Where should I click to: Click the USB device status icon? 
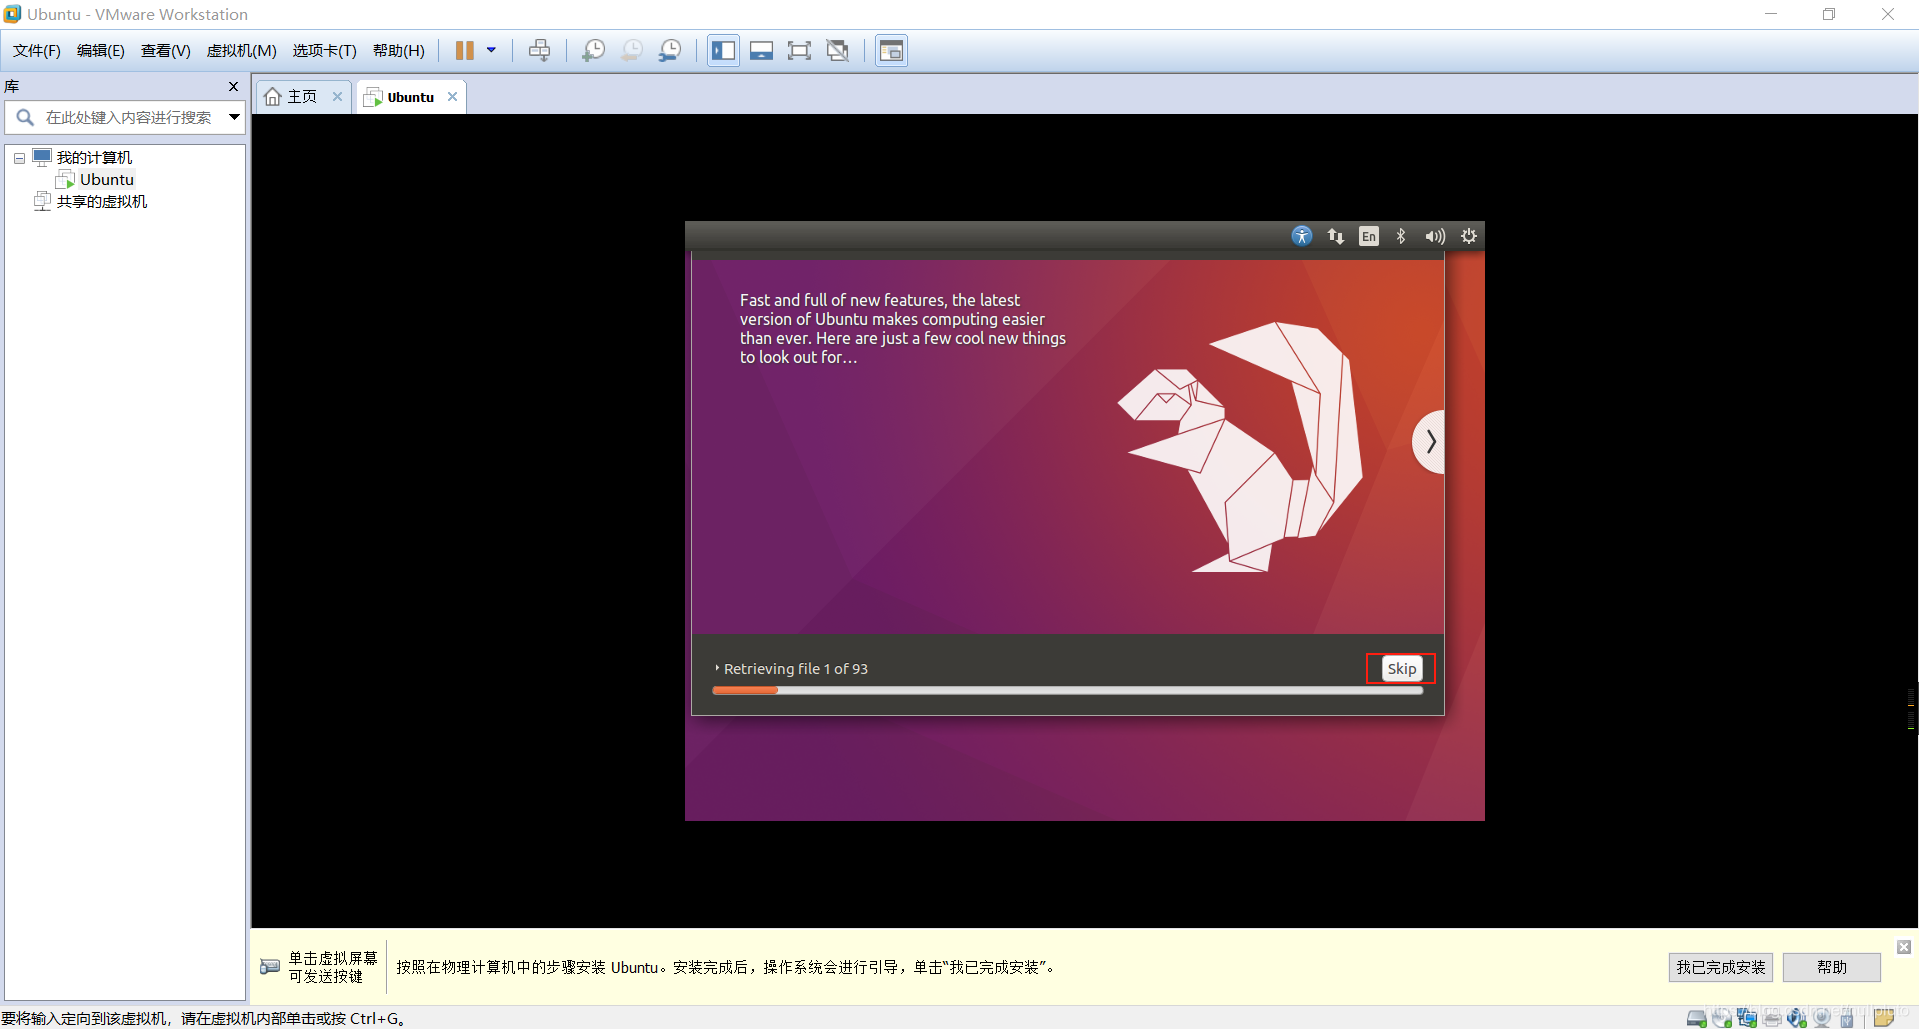[x=1847, y=1018]
